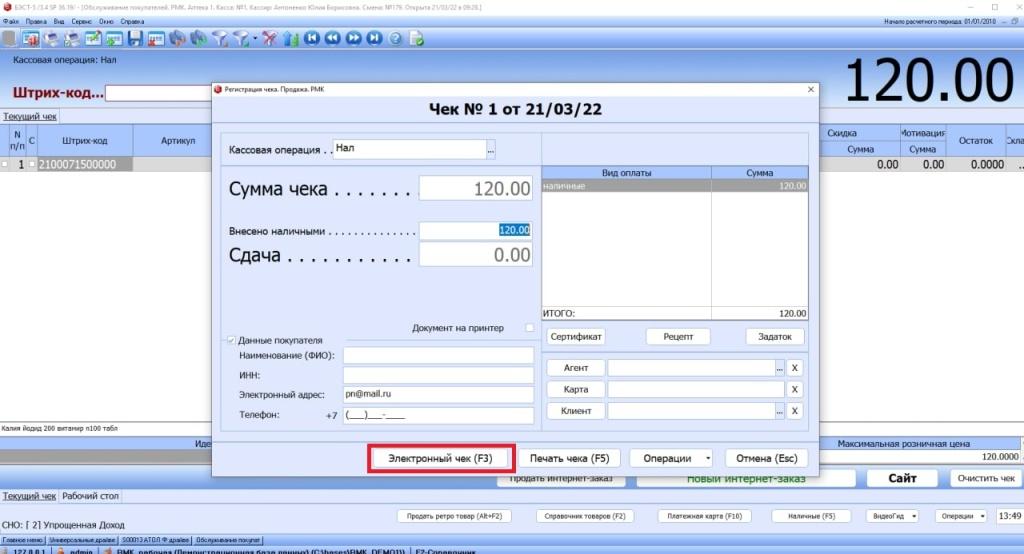Tick the checkbox in the first table row

point(5,164)
